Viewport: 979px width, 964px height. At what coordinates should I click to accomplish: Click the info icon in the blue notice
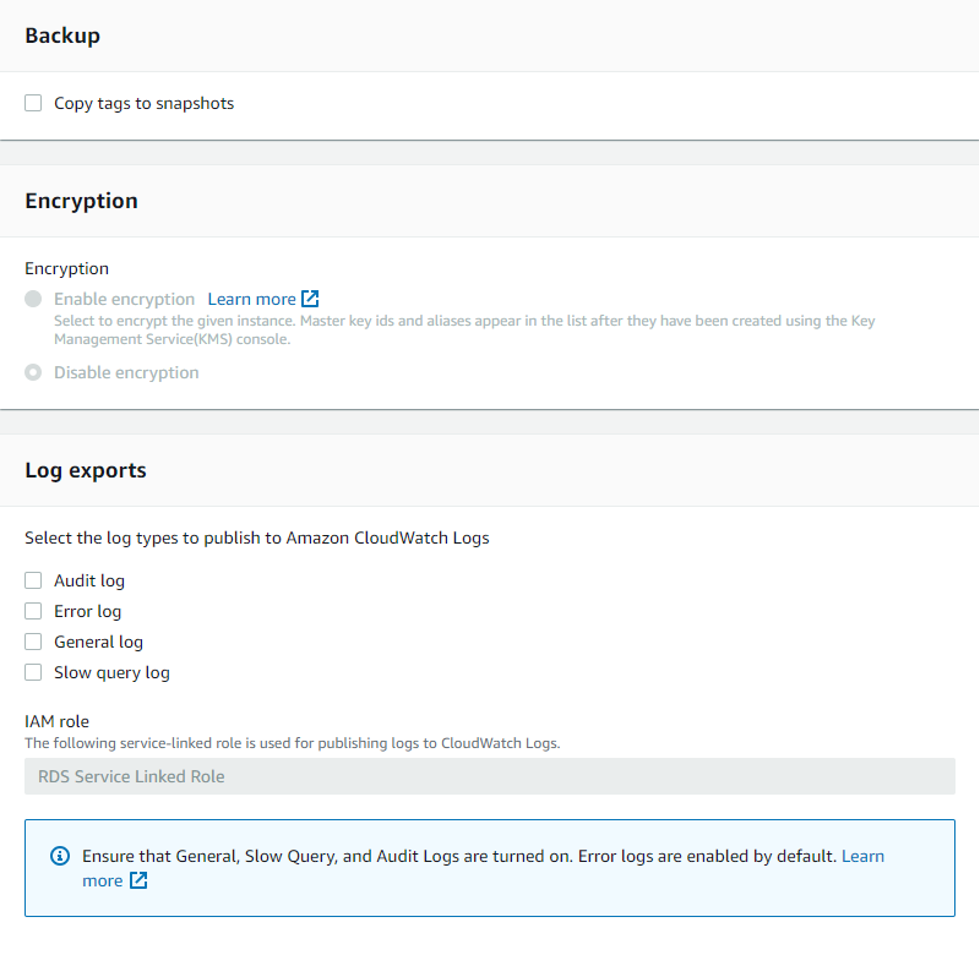pyautogui.click(x=60, y=856)
